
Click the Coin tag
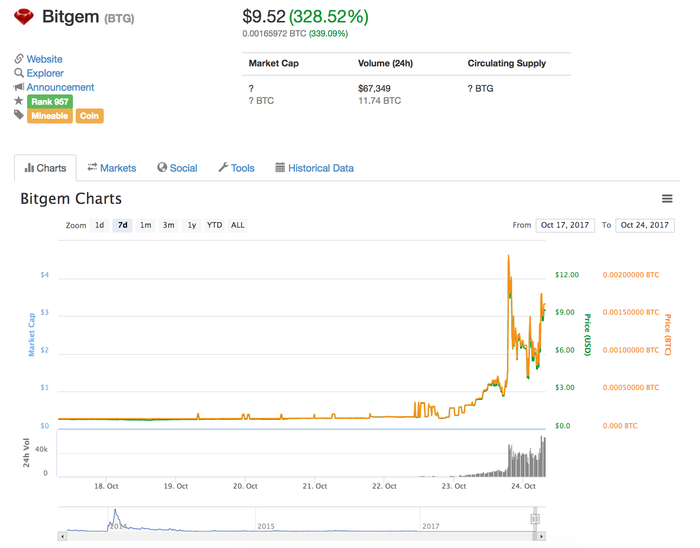[89, 116]
